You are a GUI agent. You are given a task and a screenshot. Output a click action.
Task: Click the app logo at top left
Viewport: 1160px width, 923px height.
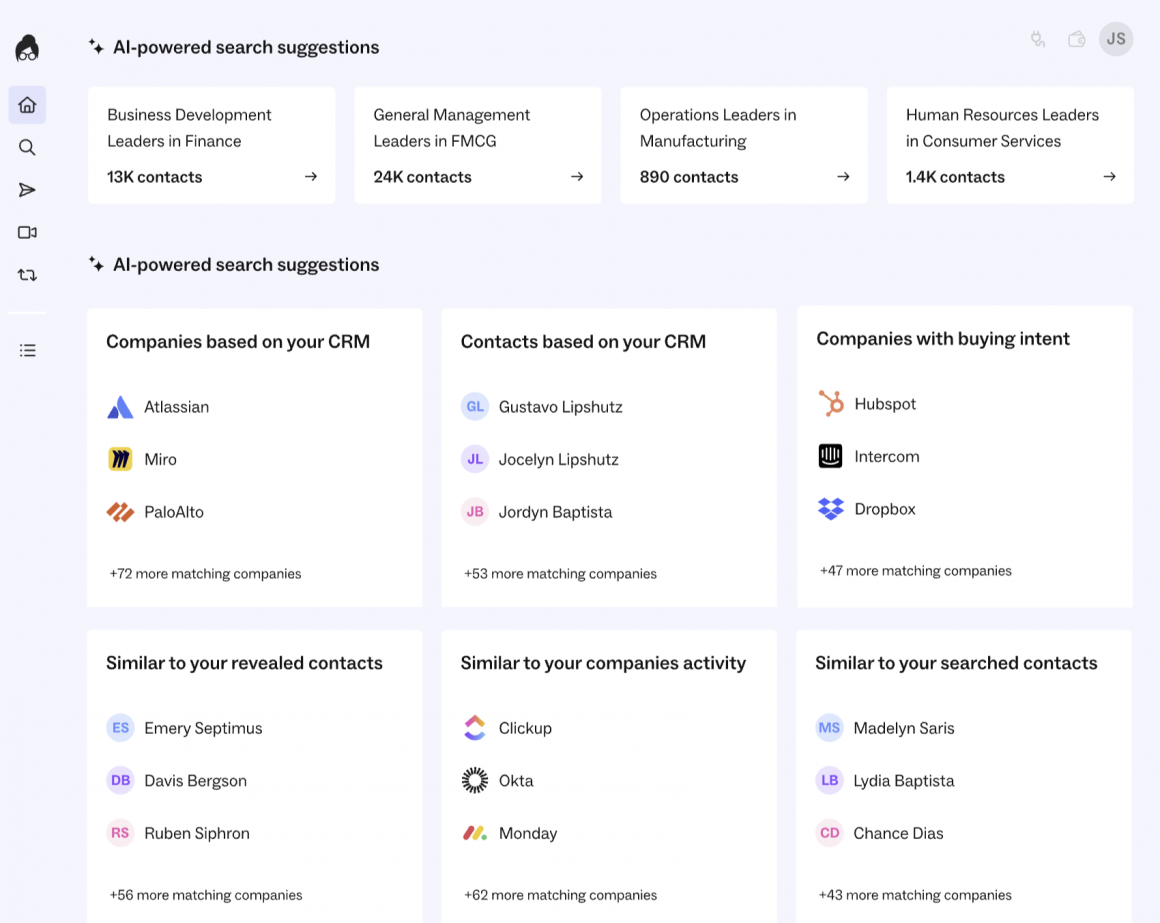27,47
